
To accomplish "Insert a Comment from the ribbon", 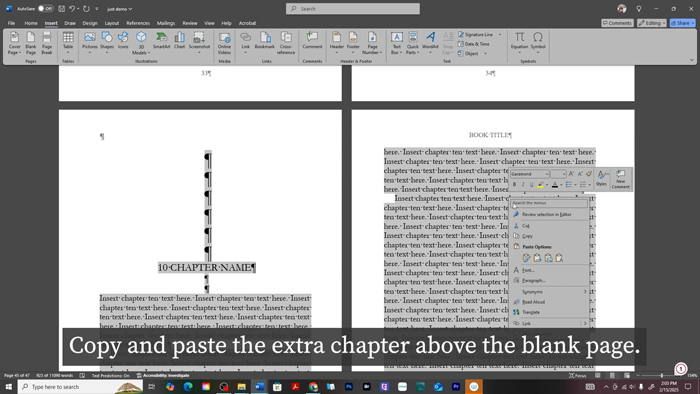I will tap(312, 41).
